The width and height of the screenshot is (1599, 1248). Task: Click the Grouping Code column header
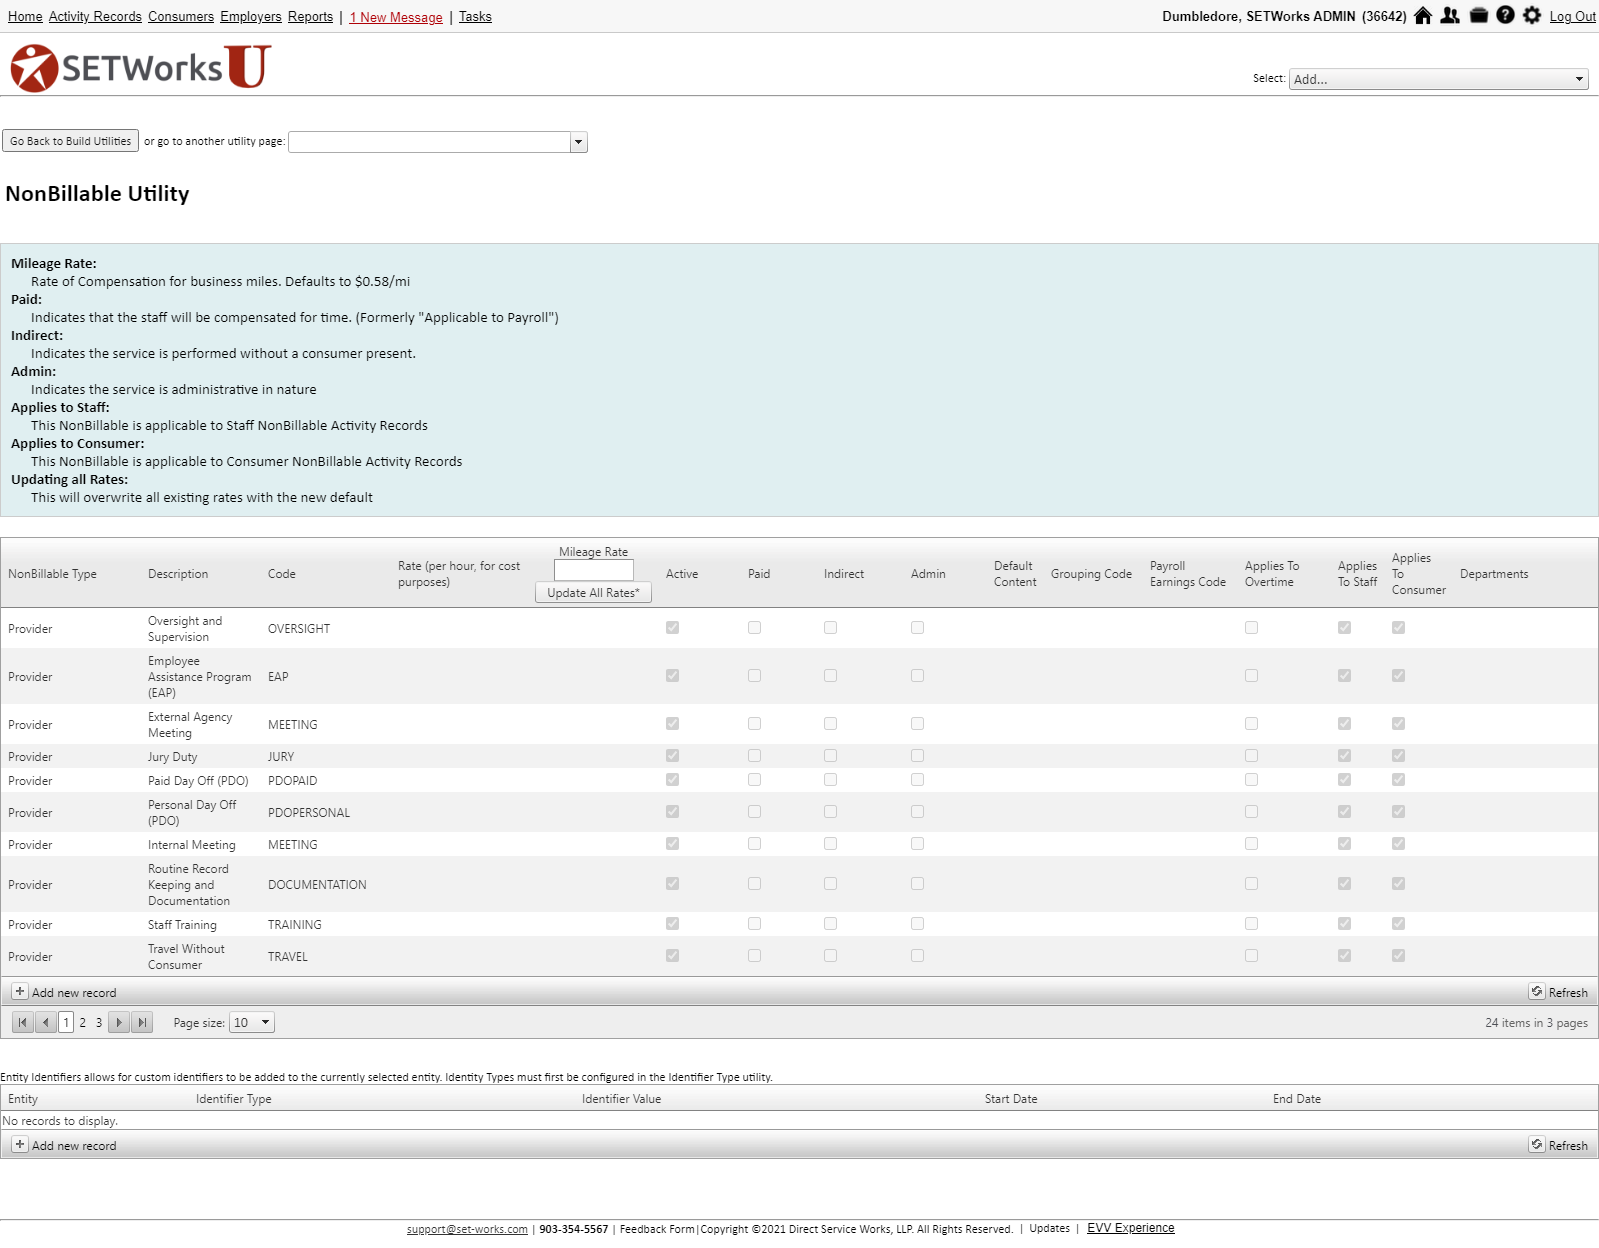1091,574
